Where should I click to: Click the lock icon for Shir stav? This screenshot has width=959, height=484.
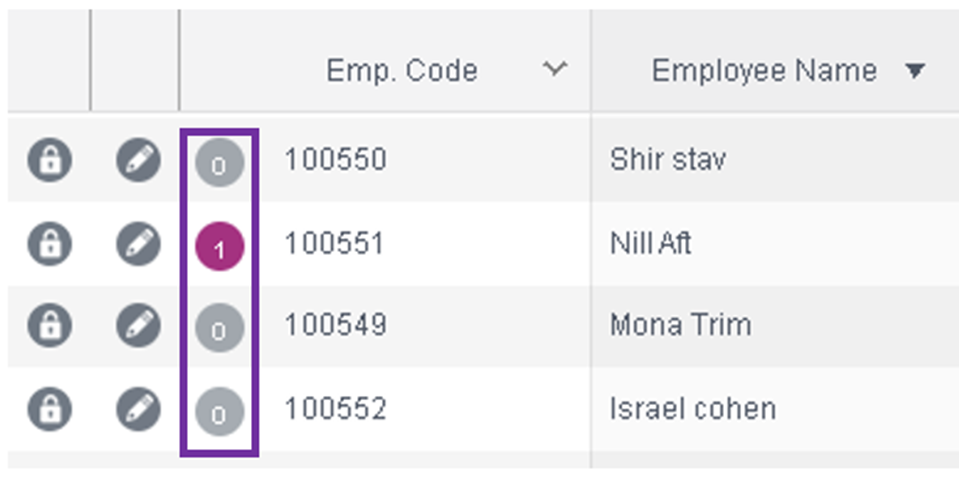pos(50,160)
